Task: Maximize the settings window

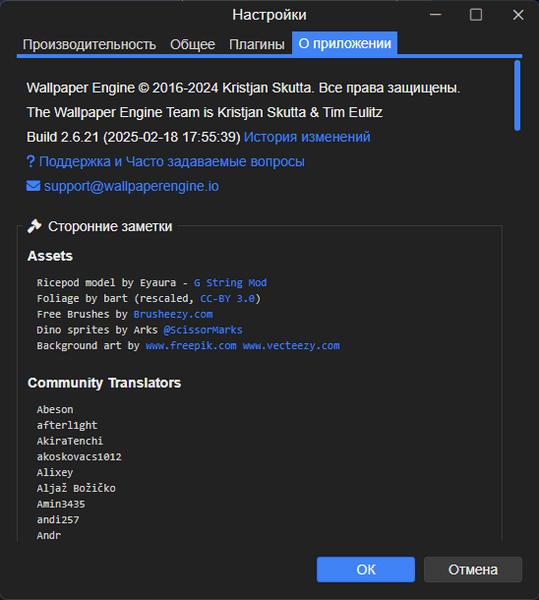Action: click(476, 15)
